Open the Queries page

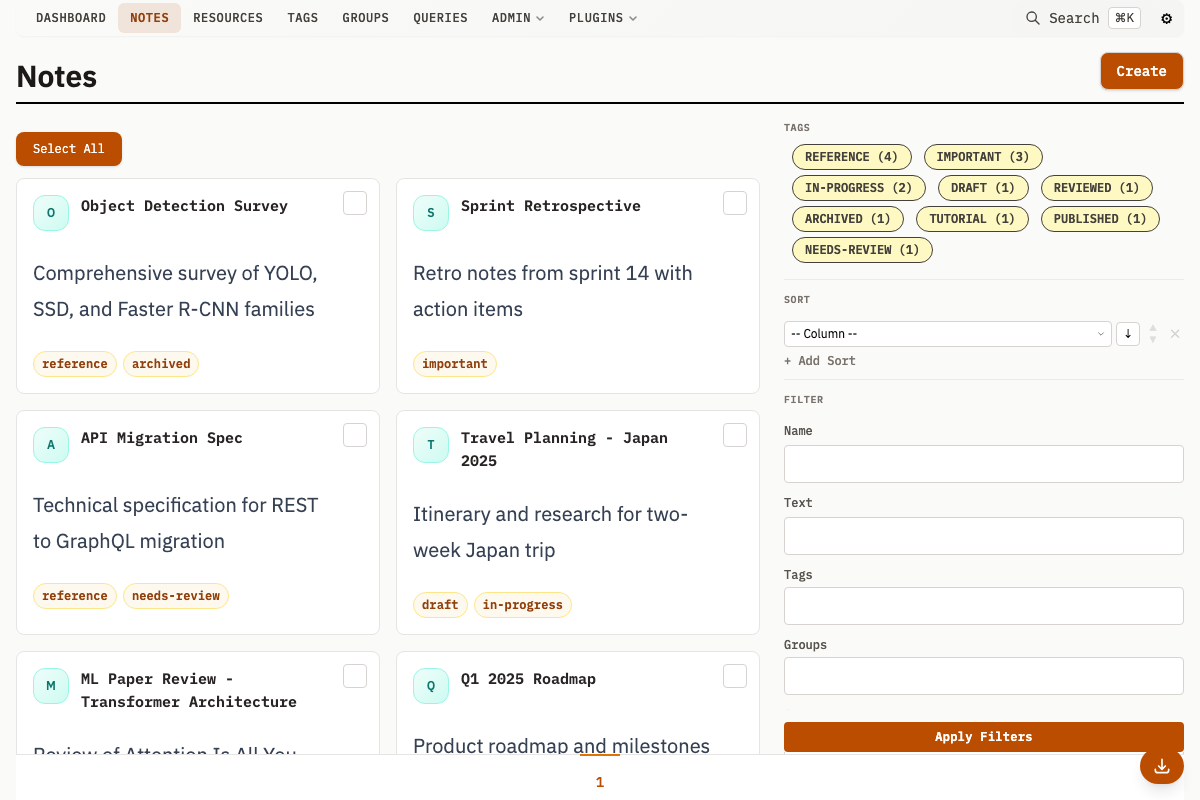(440, 18)
